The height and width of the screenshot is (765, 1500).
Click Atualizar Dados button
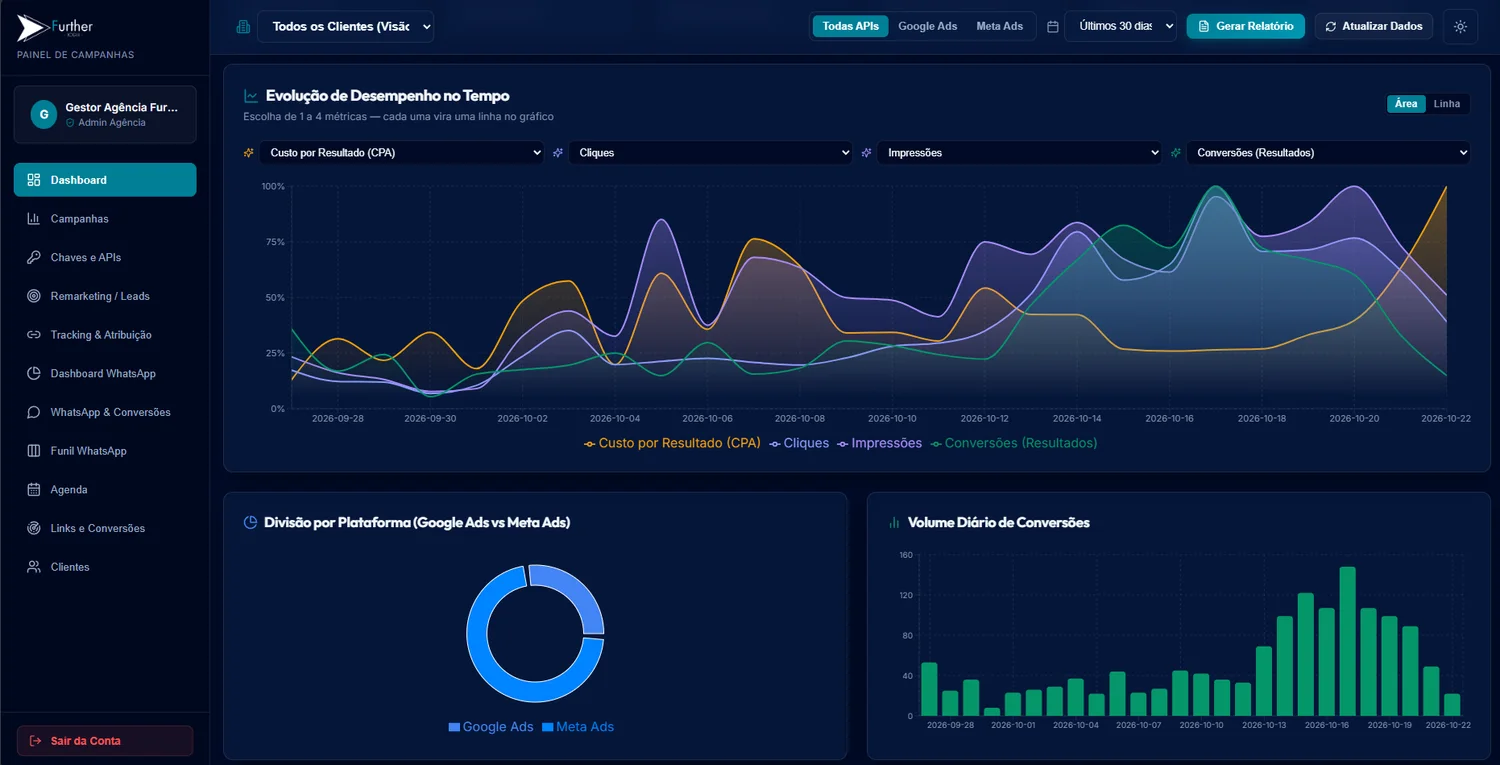coord(1374,26)
